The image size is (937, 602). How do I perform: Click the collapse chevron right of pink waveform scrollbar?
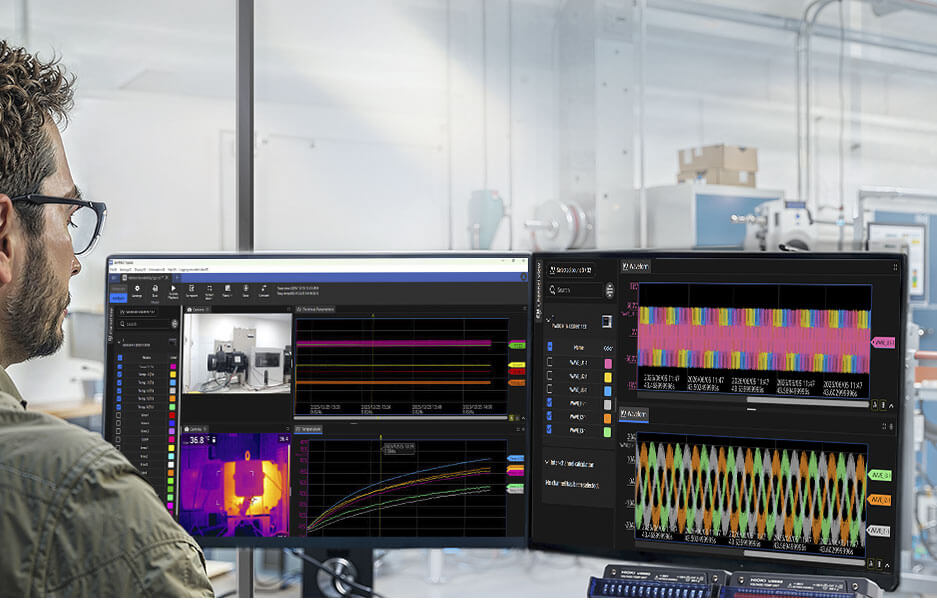(892, 406)
